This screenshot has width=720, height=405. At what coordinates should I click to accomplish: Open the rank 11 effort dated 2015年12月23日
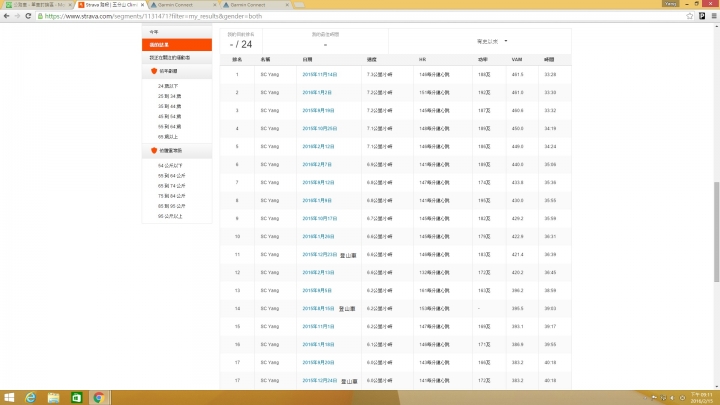pyautogui.click(x=320, y=254)
